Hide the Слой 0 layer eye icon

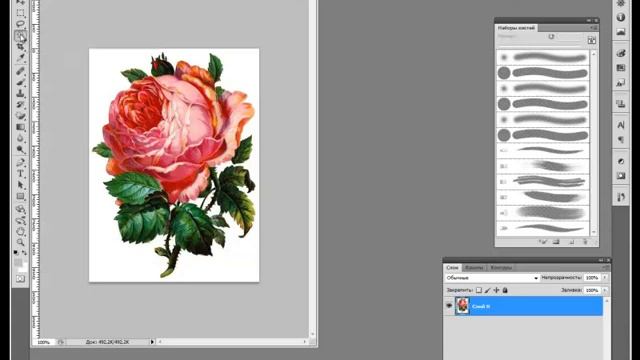[x=449, y=306]
